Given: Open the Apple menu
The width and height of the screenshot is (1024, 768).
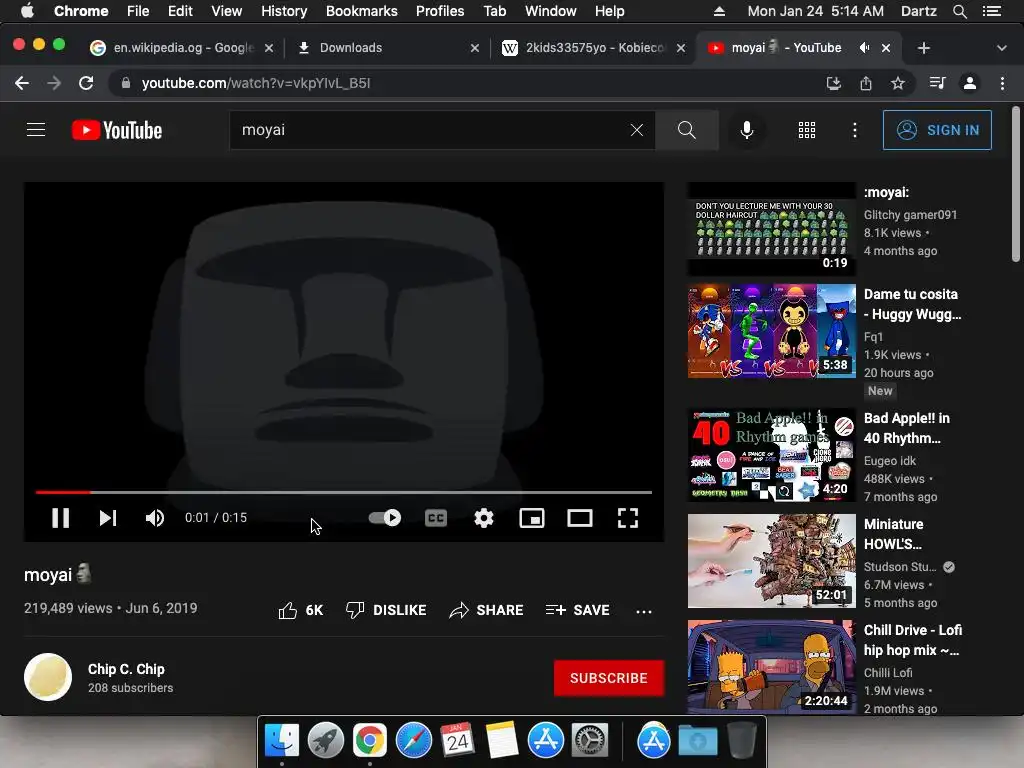Looking at the screenshot, I should click(x=27, y=11).
